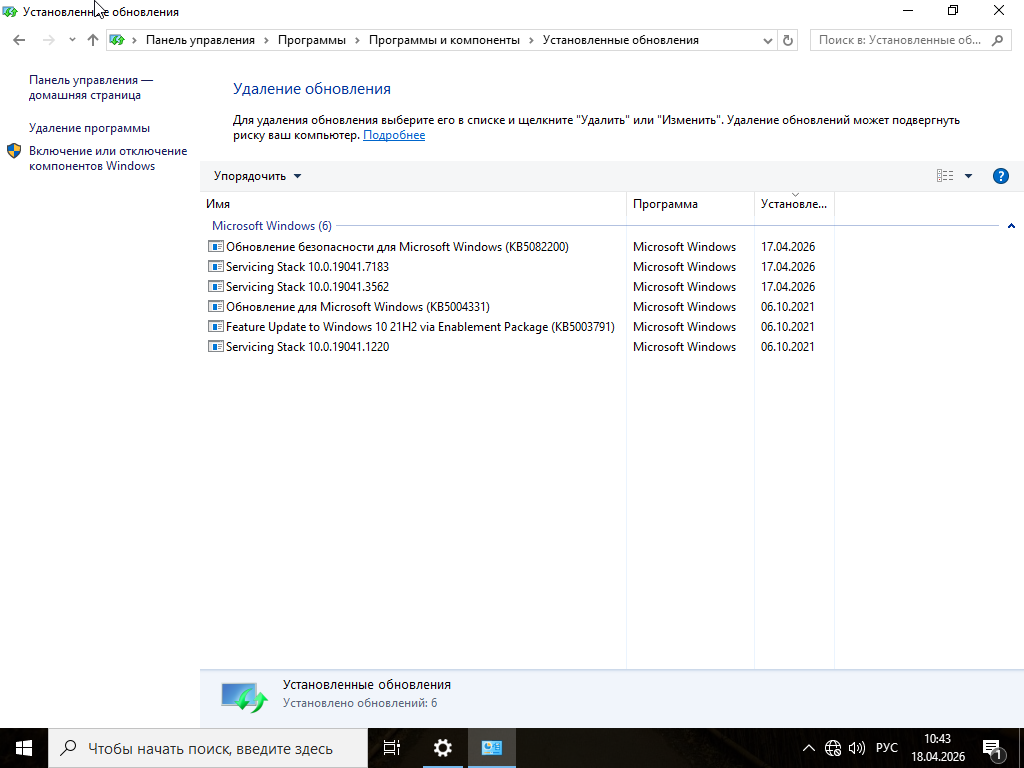Viewport: 1024px width, 768px height.
Task: Open address bar history dropdown
Action: (x=768, y=40)
